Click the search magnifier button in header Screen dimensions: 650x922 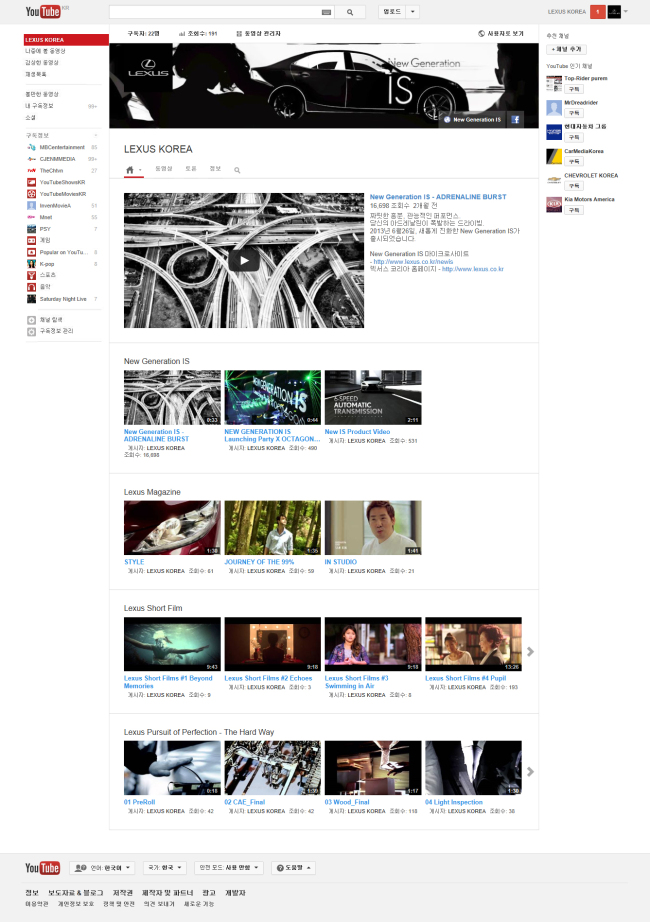(350, 12)
